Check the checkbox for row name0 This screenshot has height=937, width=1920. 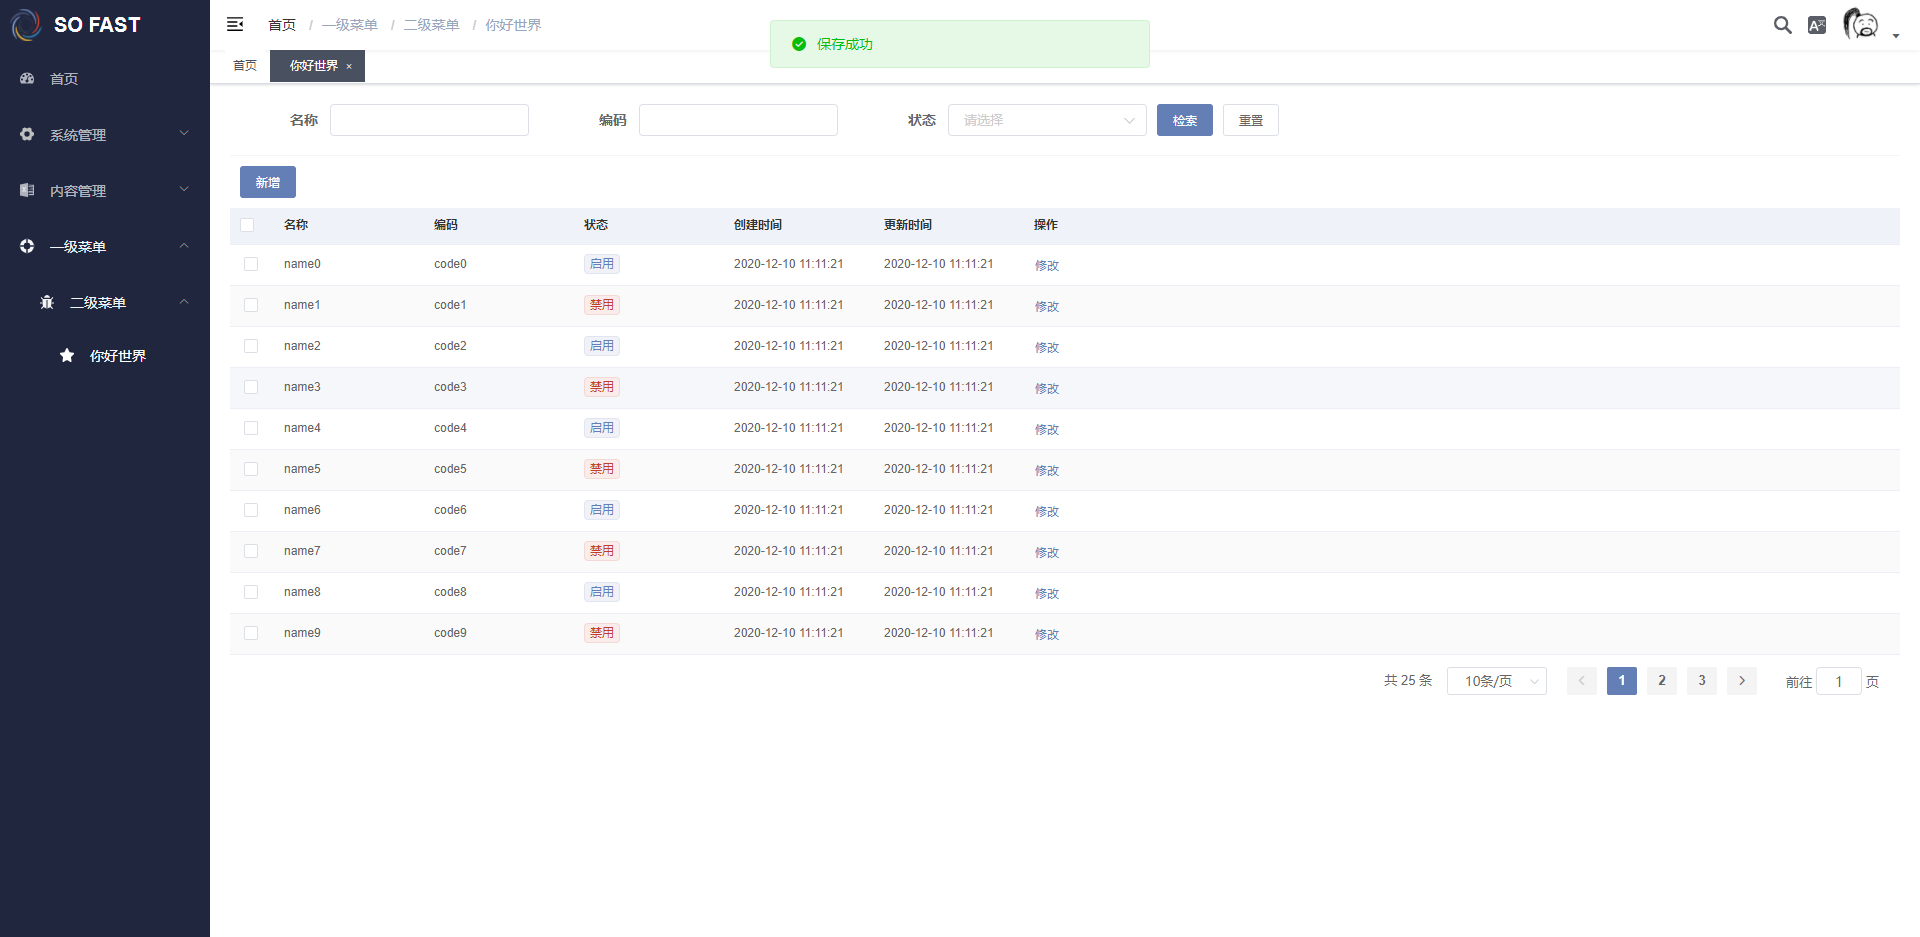click(x=251, y=264)
